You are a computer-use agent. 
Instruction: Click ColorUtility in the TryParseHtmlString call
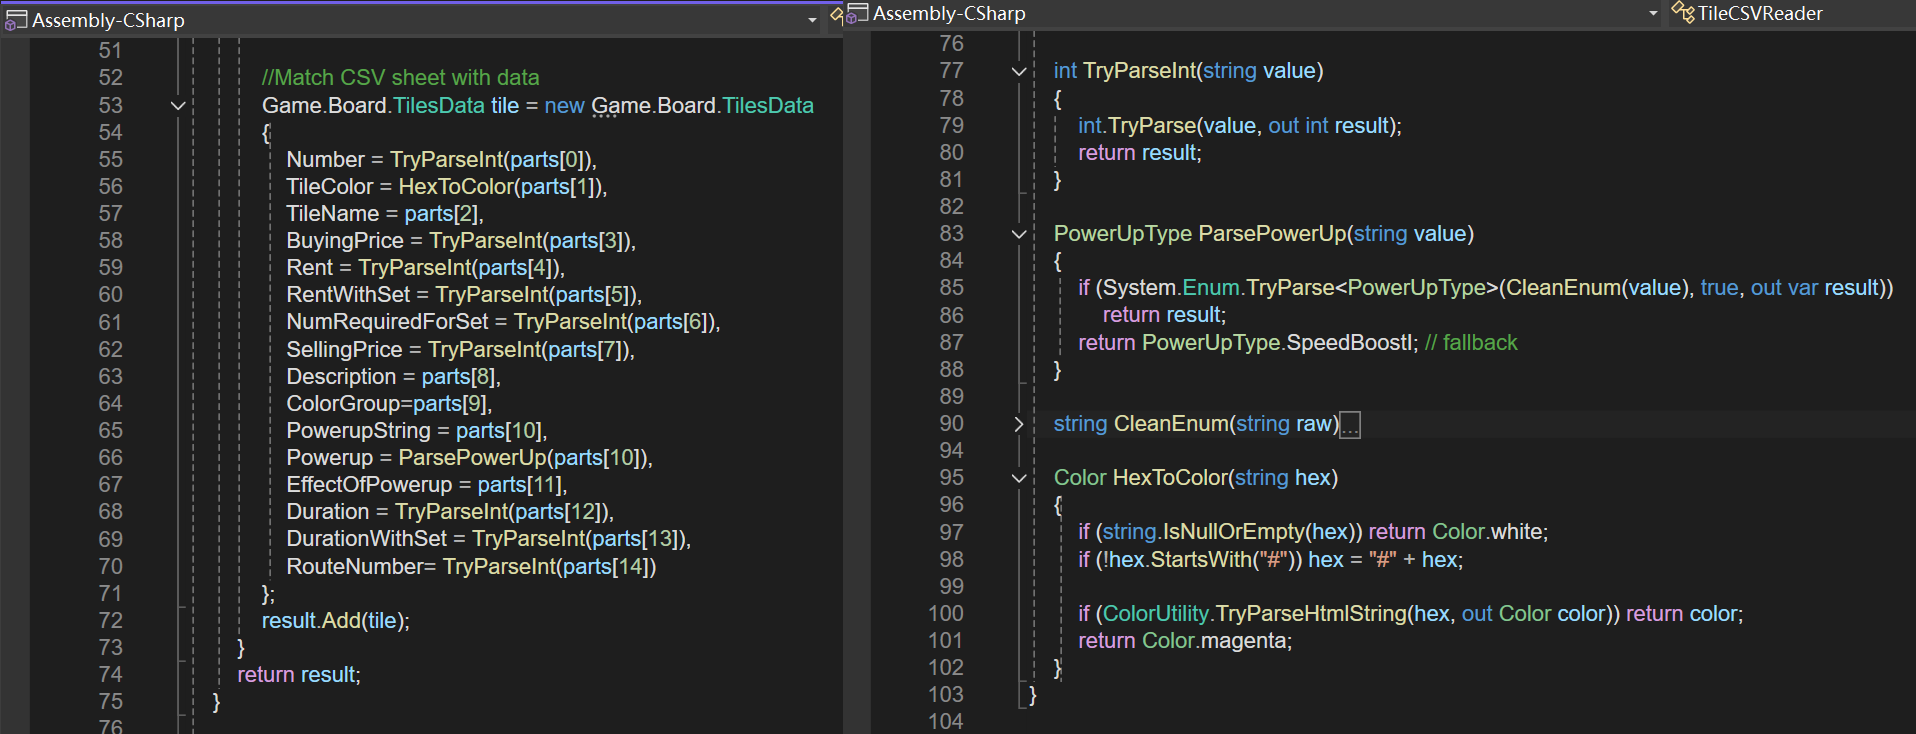(1155, 614)
